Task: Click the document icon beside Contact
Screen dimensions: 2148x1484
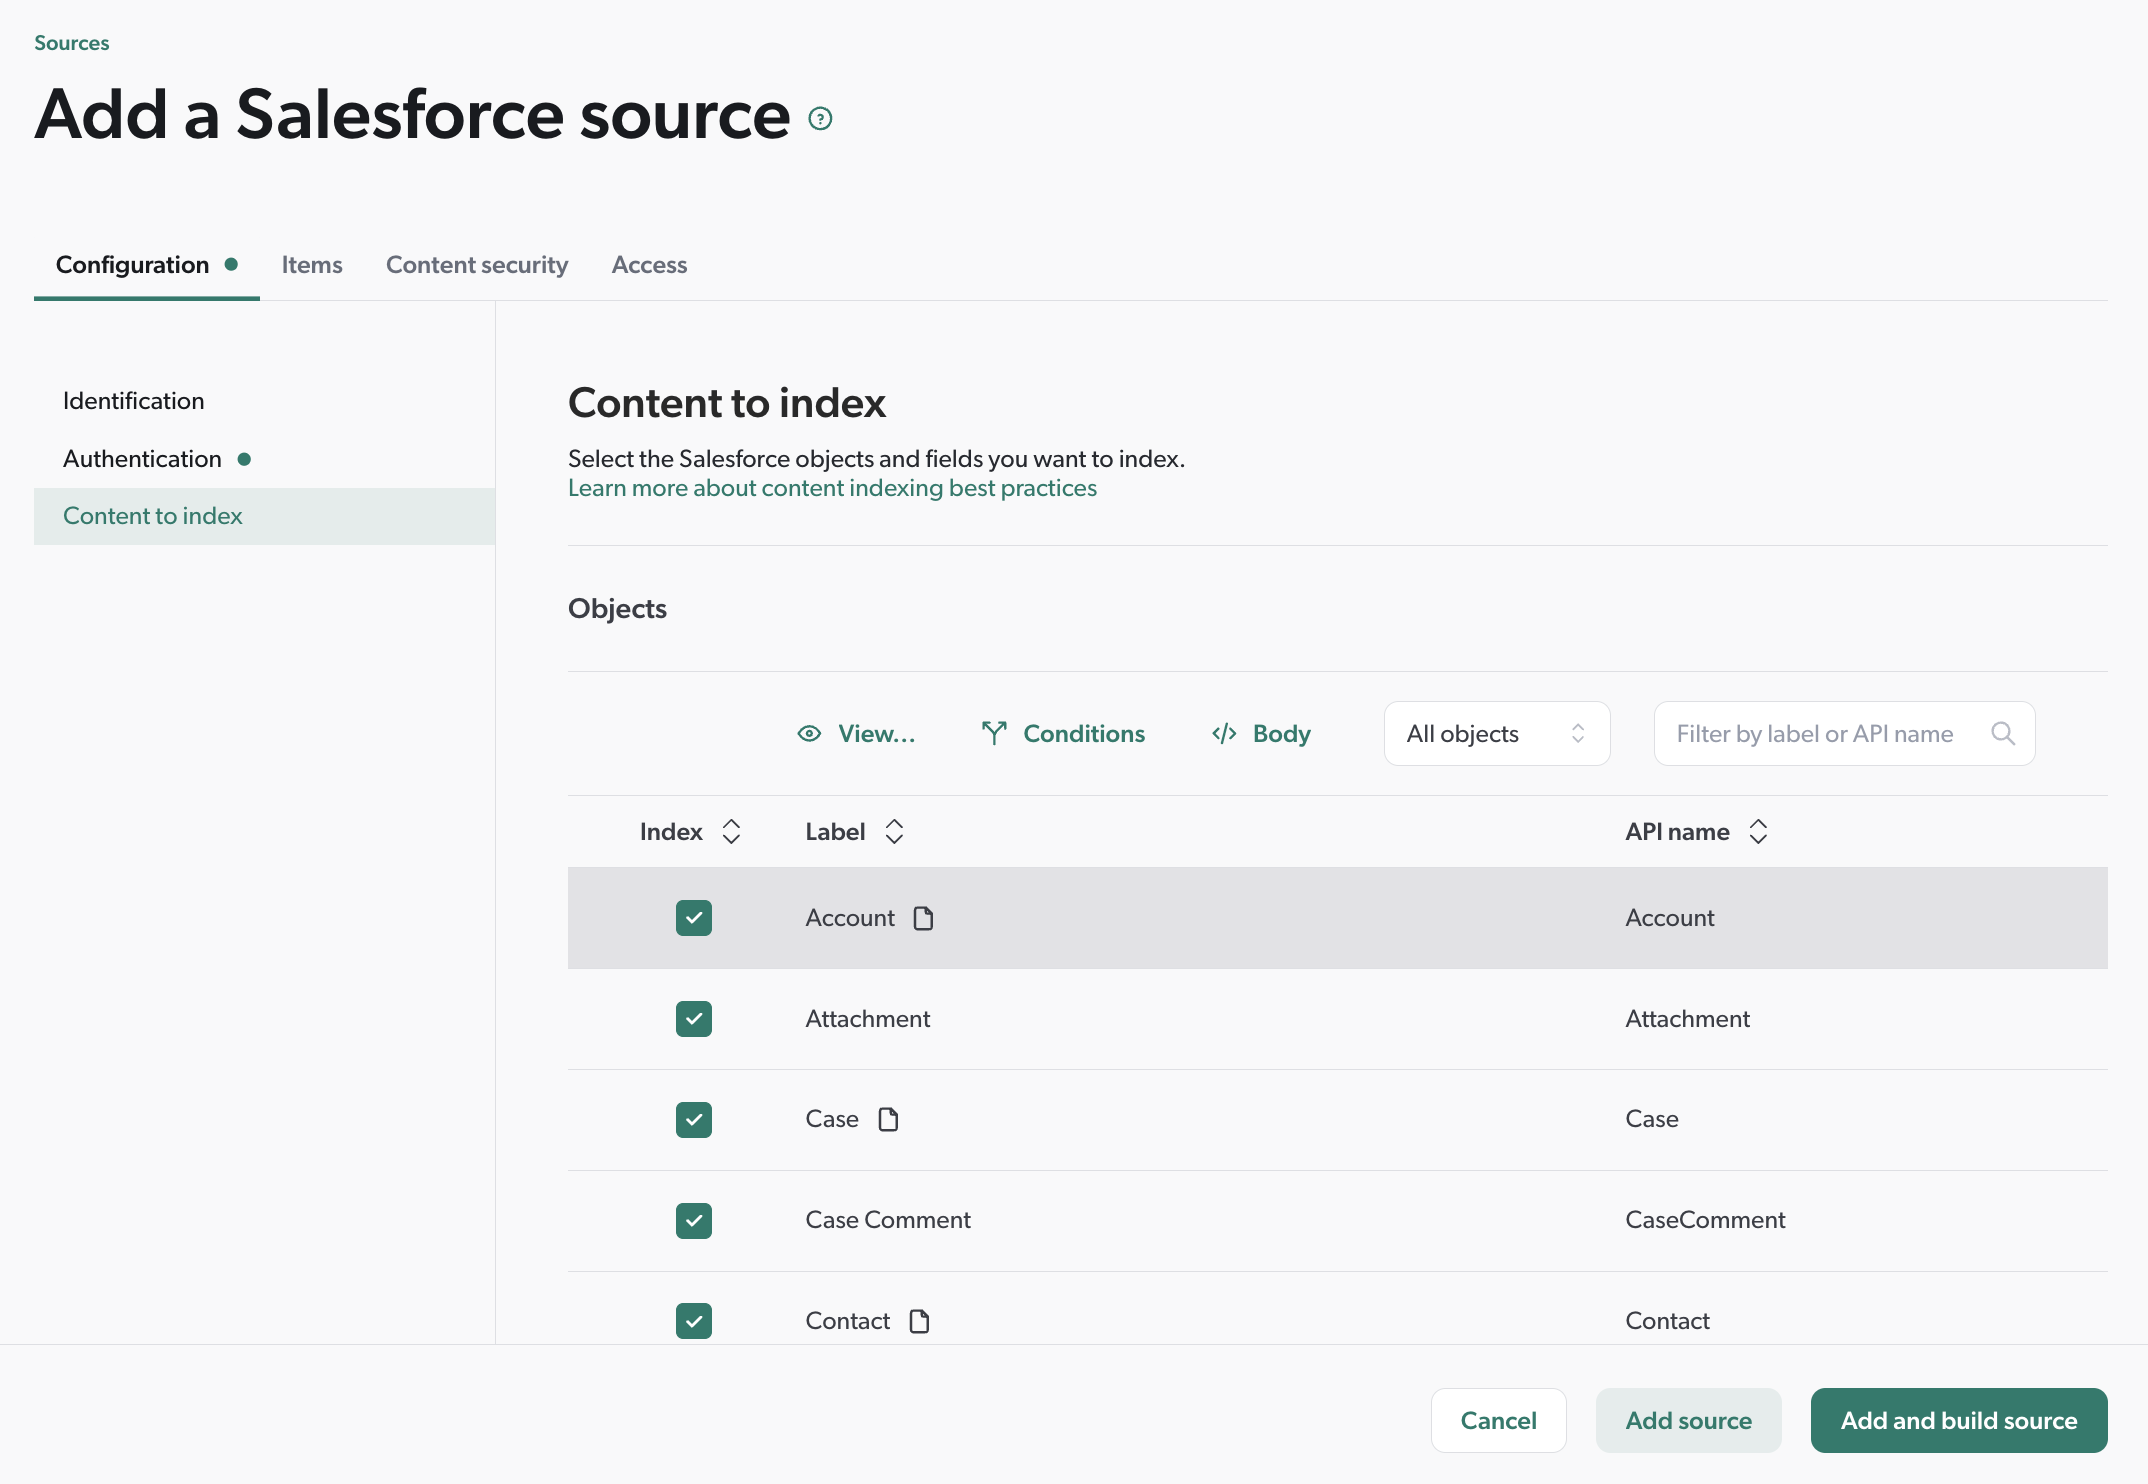Action: (919, 1320)
